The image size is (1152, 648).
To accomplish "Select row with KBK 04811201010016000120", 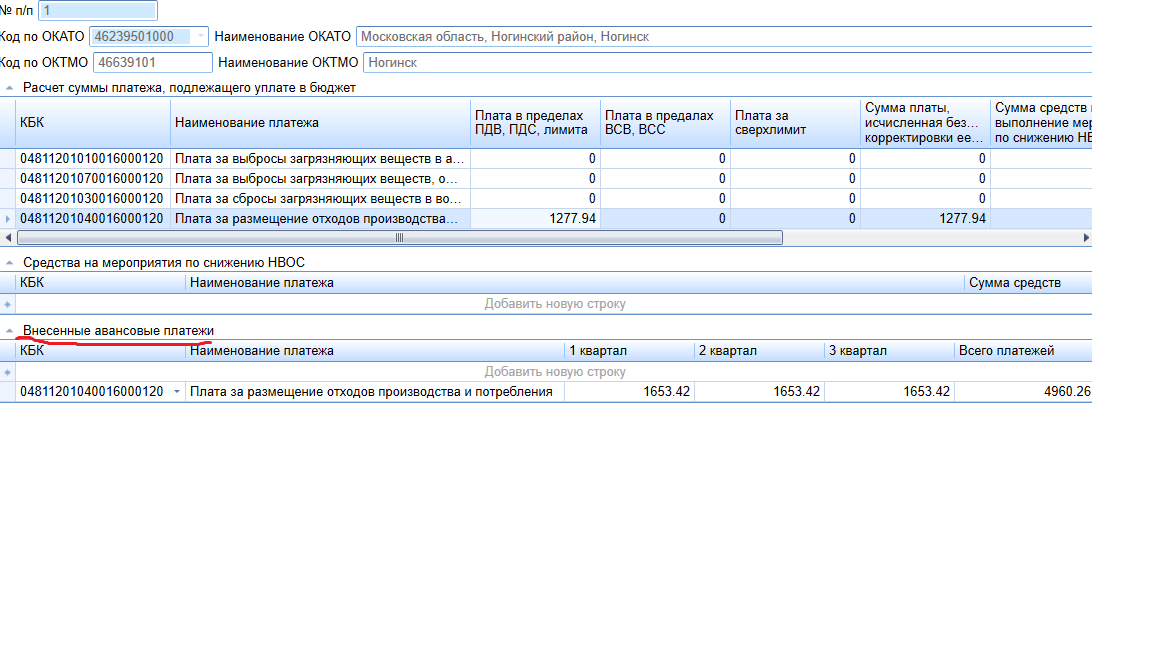I will [91, 158].
